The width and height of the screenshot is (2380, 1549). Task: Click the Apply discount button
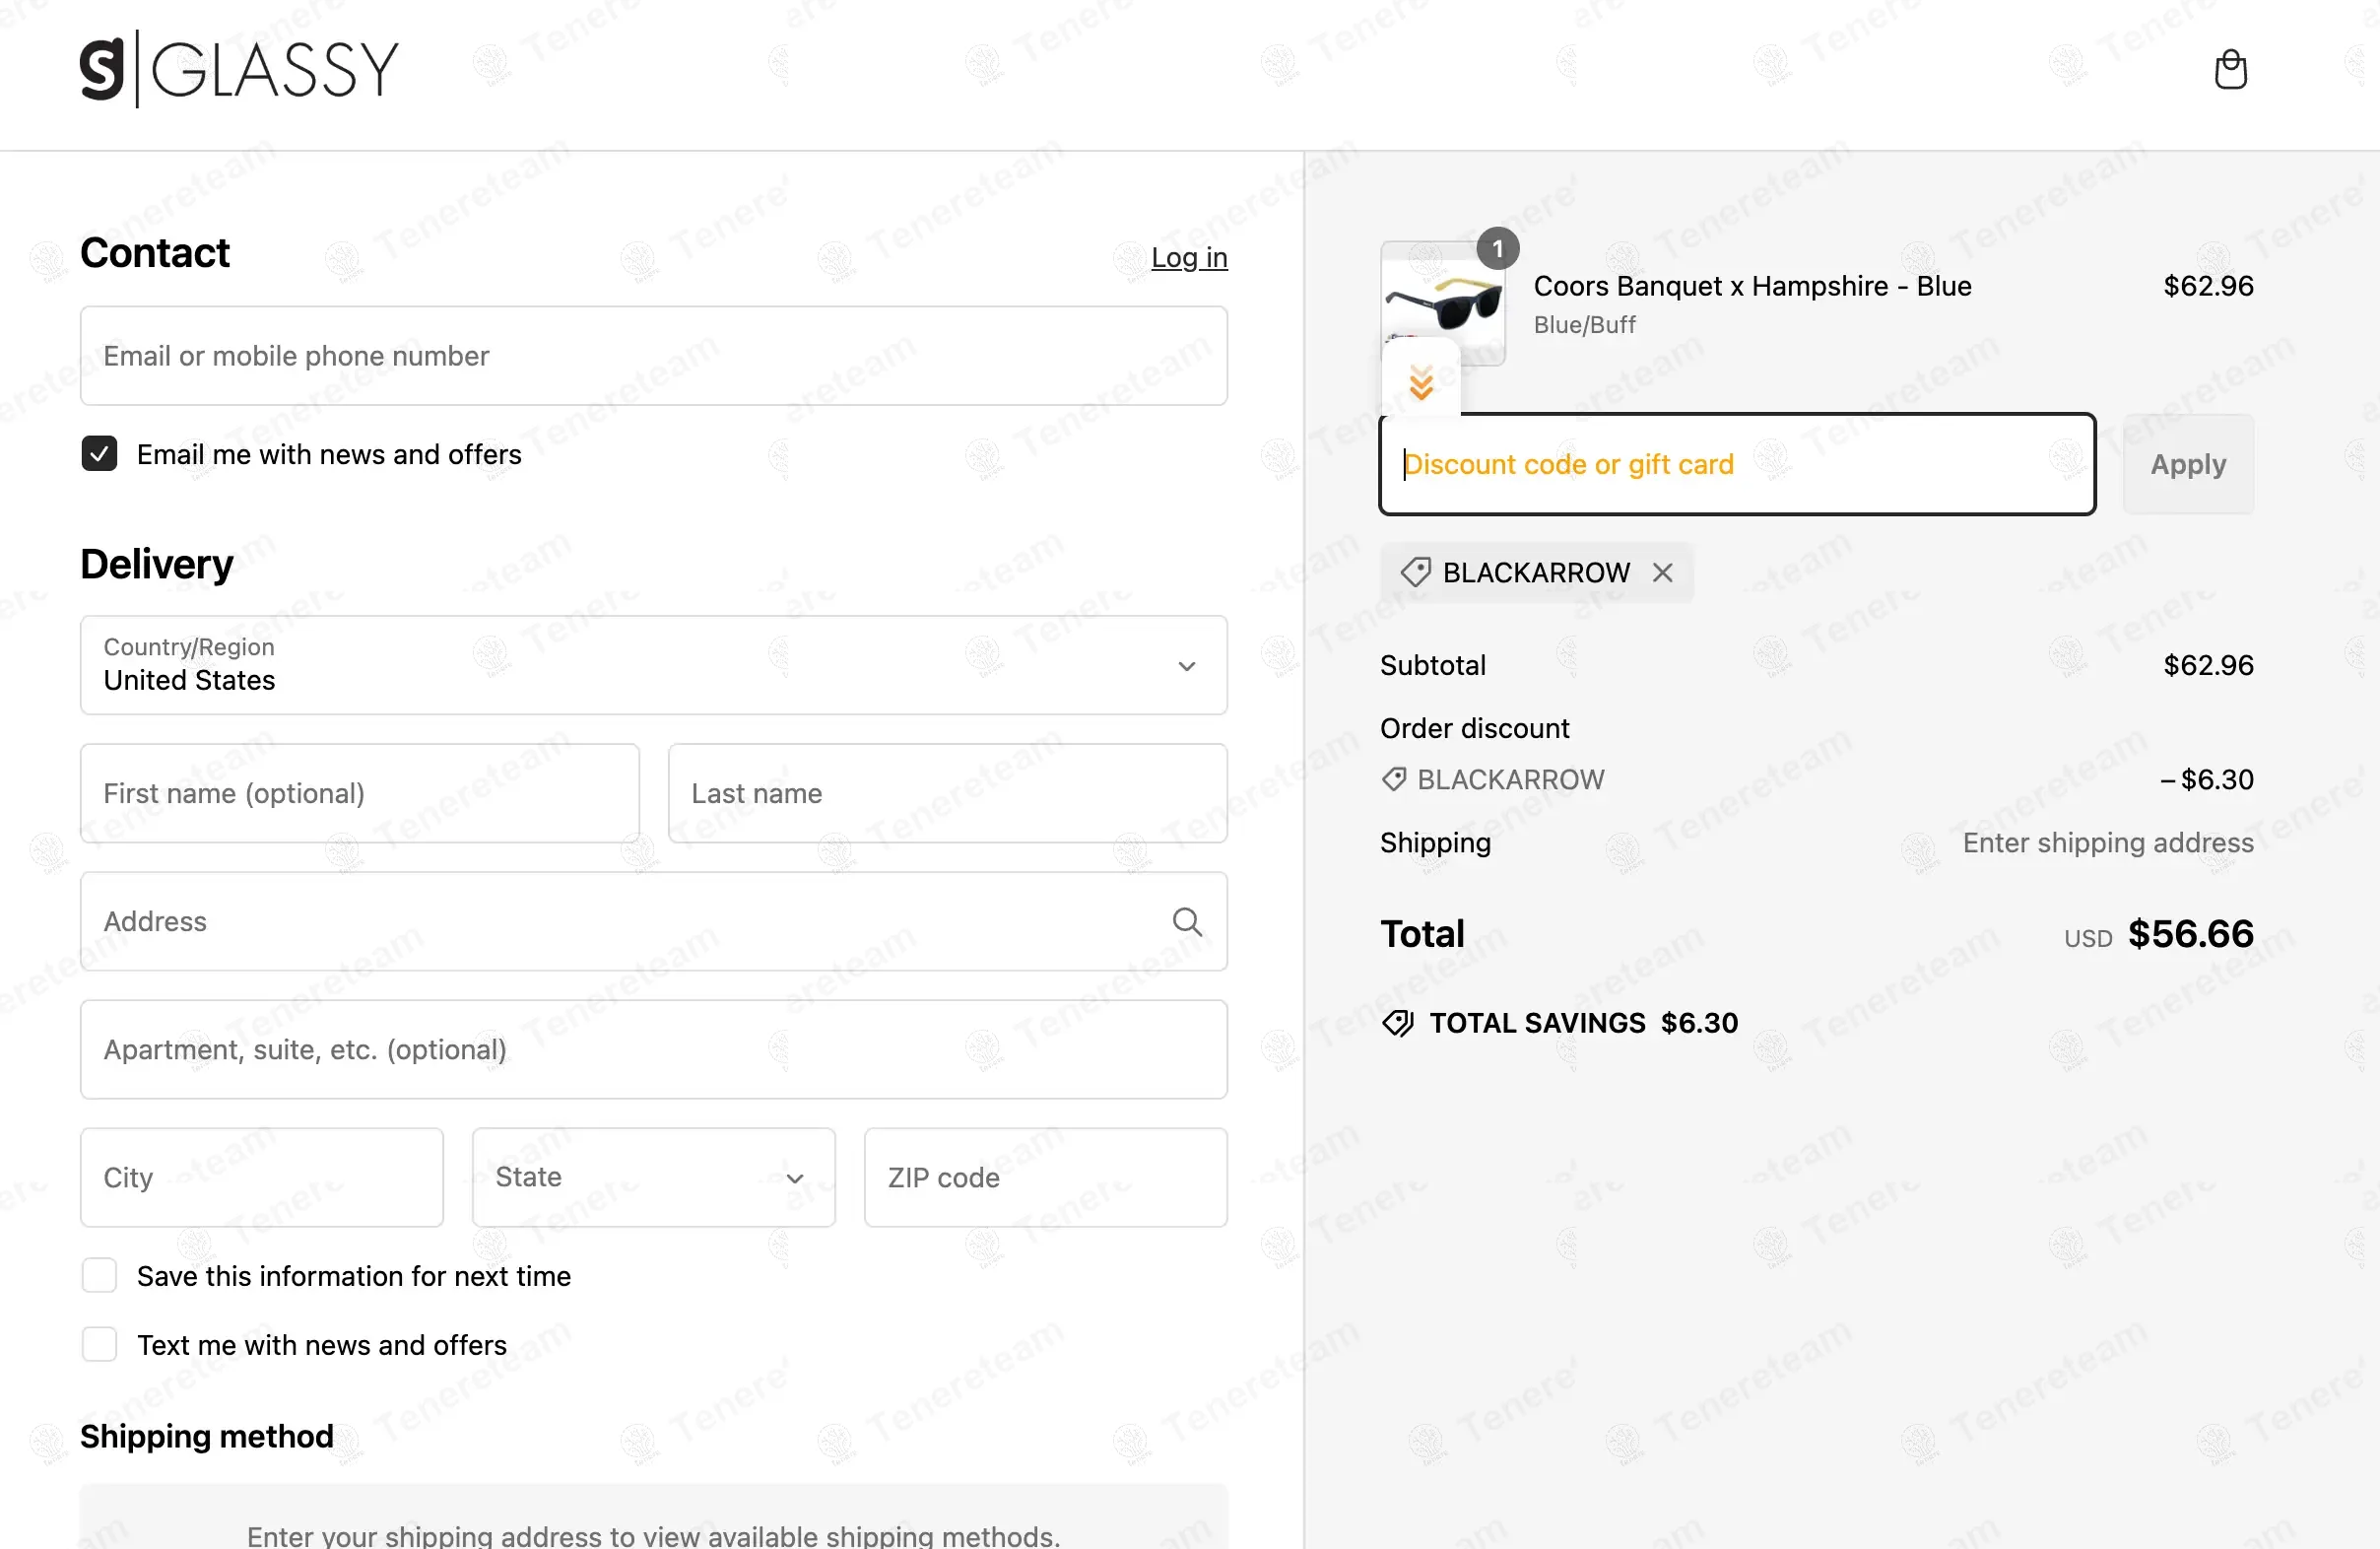click(2188, 464)
